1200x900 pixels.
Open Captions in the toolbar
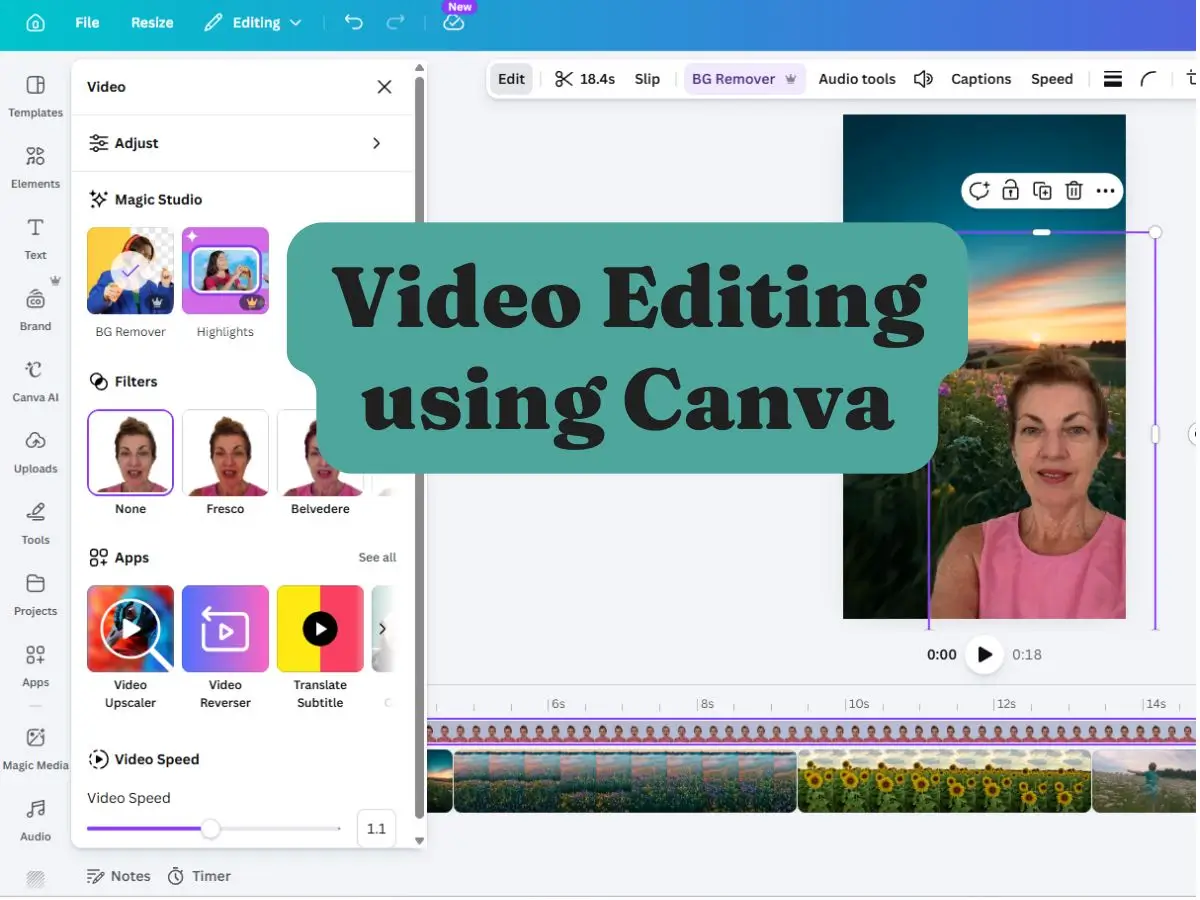(x=981, y=79)
